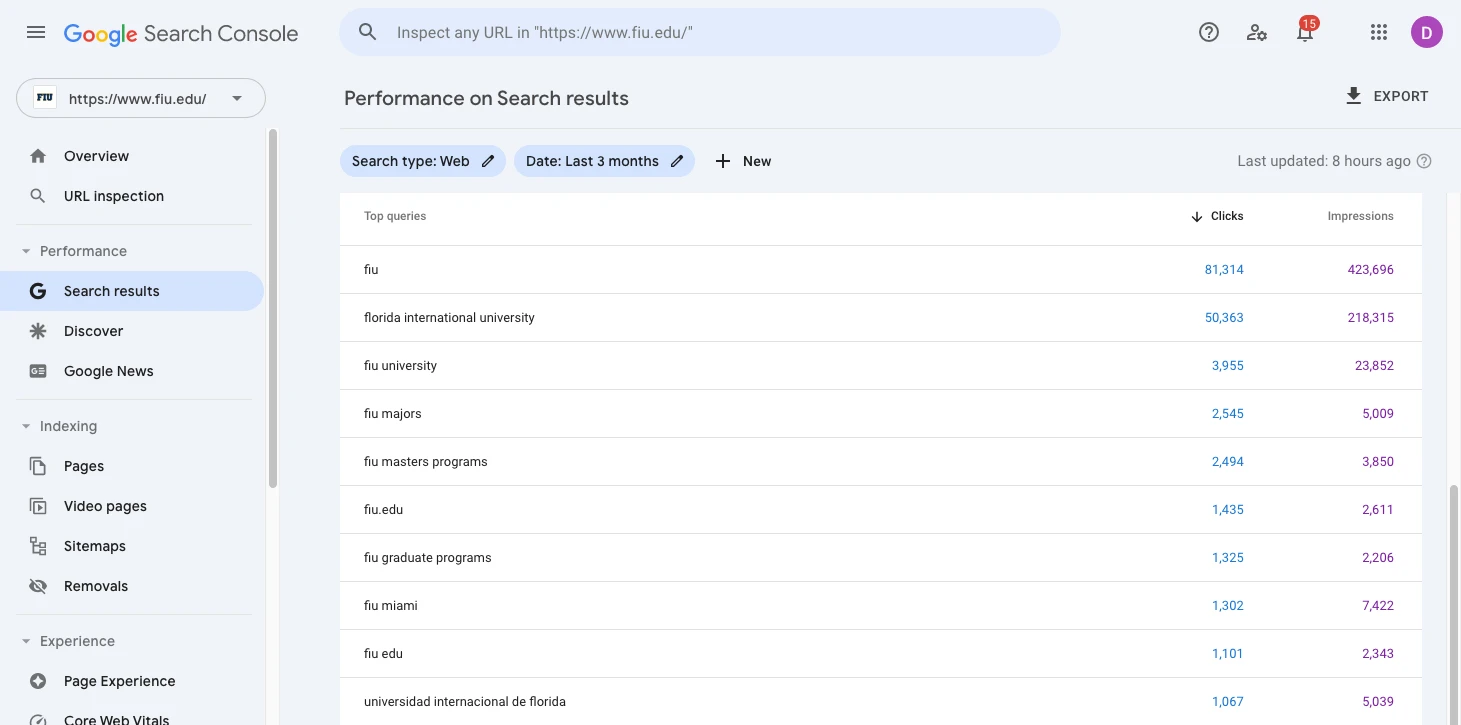Screen dimensions: 1461x725
Task: Sort by Impressions column header
Action: tap(1360, 216)
